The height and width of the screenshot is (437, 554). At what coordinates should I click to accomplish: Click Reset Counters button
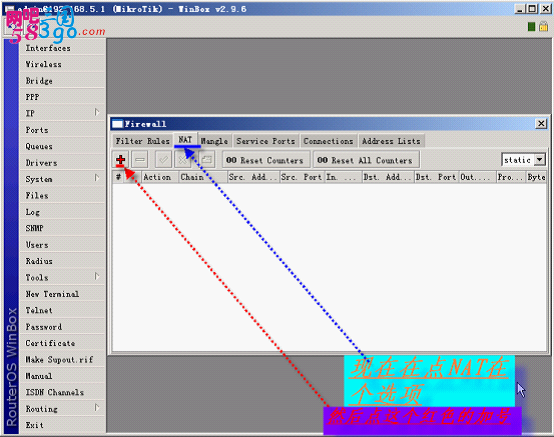tap(266, 160)
